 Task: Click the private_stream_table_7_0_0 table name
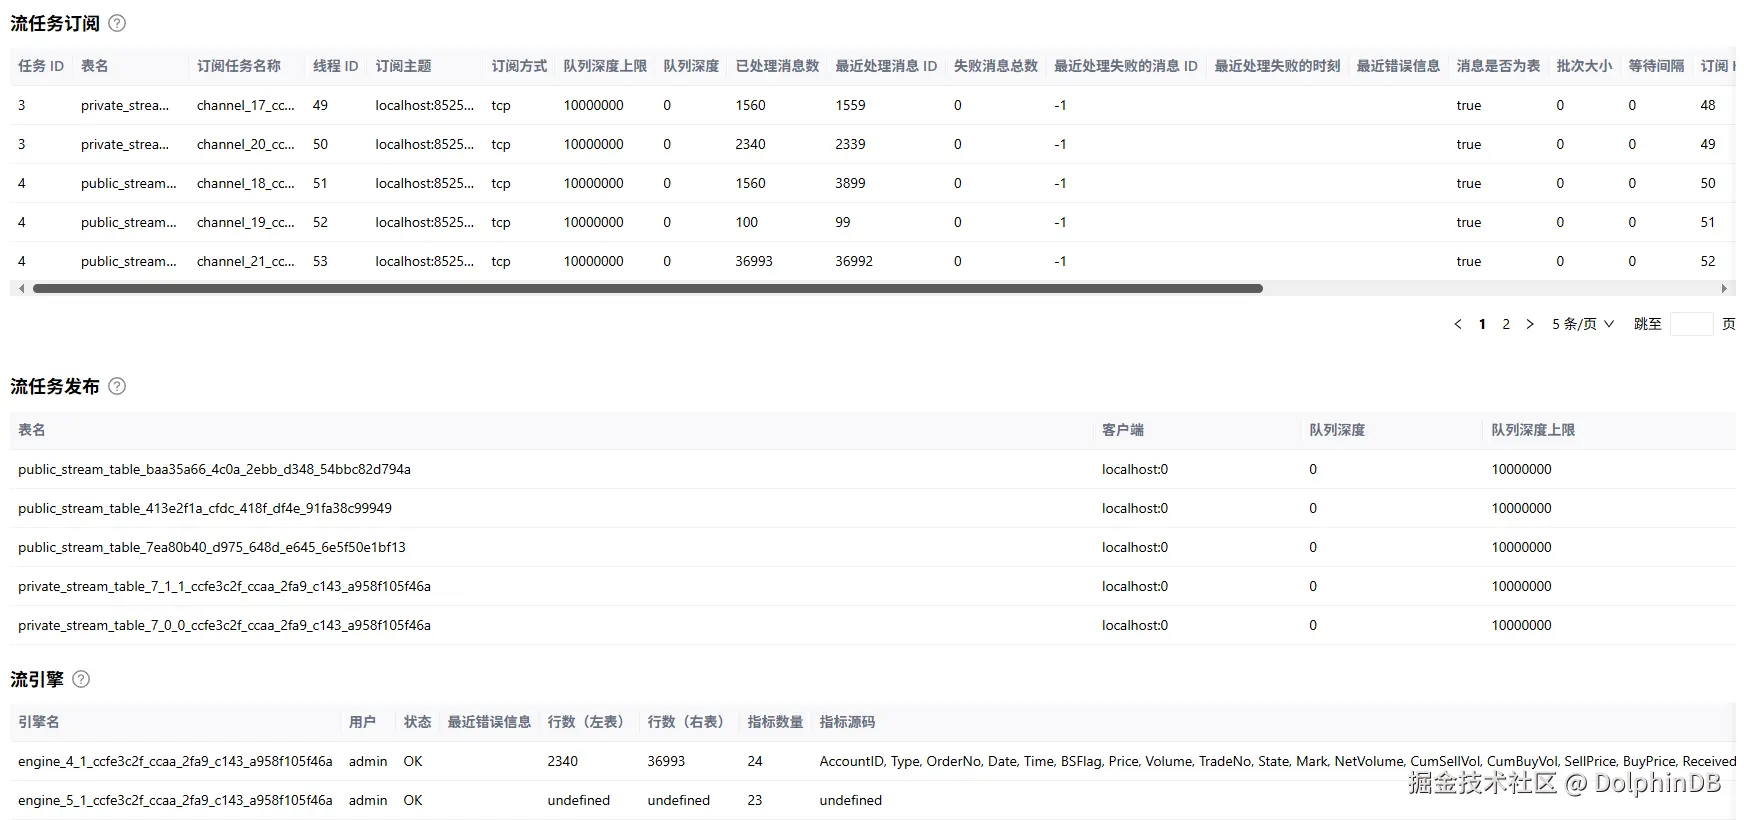[x=224, y=625]
